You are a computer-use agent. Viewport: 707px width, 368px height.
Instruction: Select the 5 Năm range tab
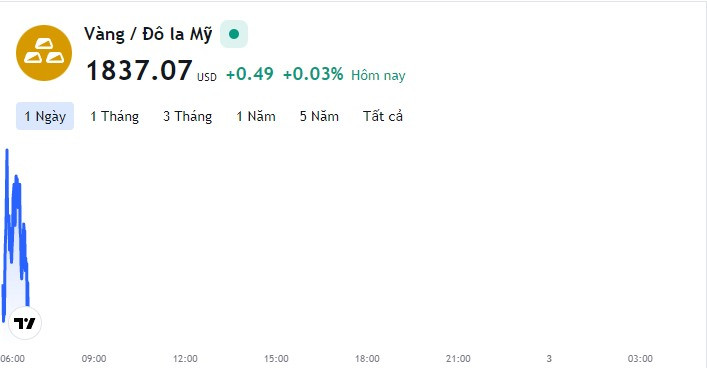pos(319,116)
